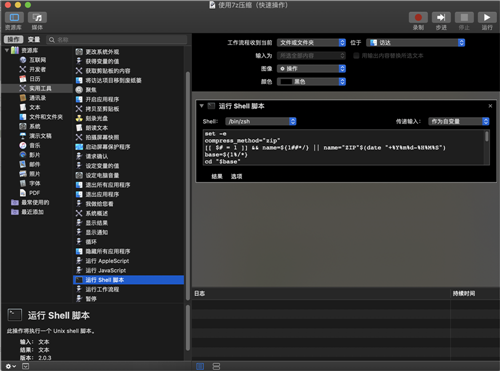This screenshot has height=371, width=500.
Task: Focus the 名称 search field
Action: point(117,40)
